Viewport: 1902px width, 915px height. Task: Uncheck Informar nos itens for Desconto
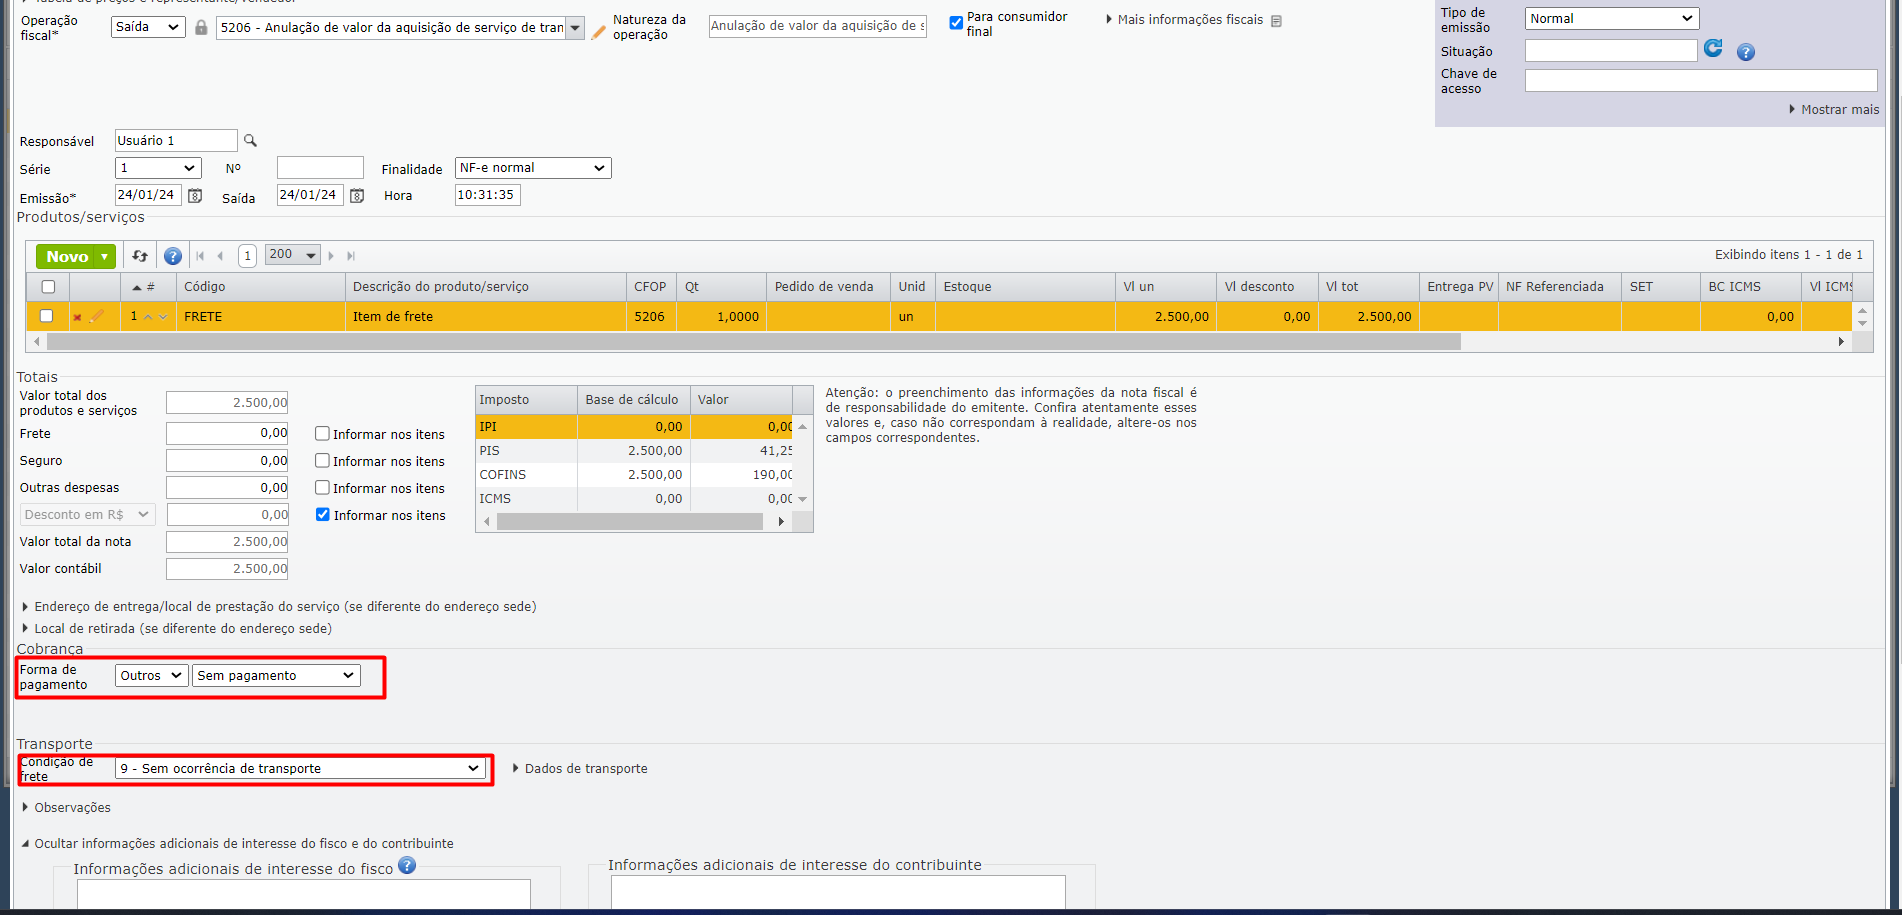(322, 515)
